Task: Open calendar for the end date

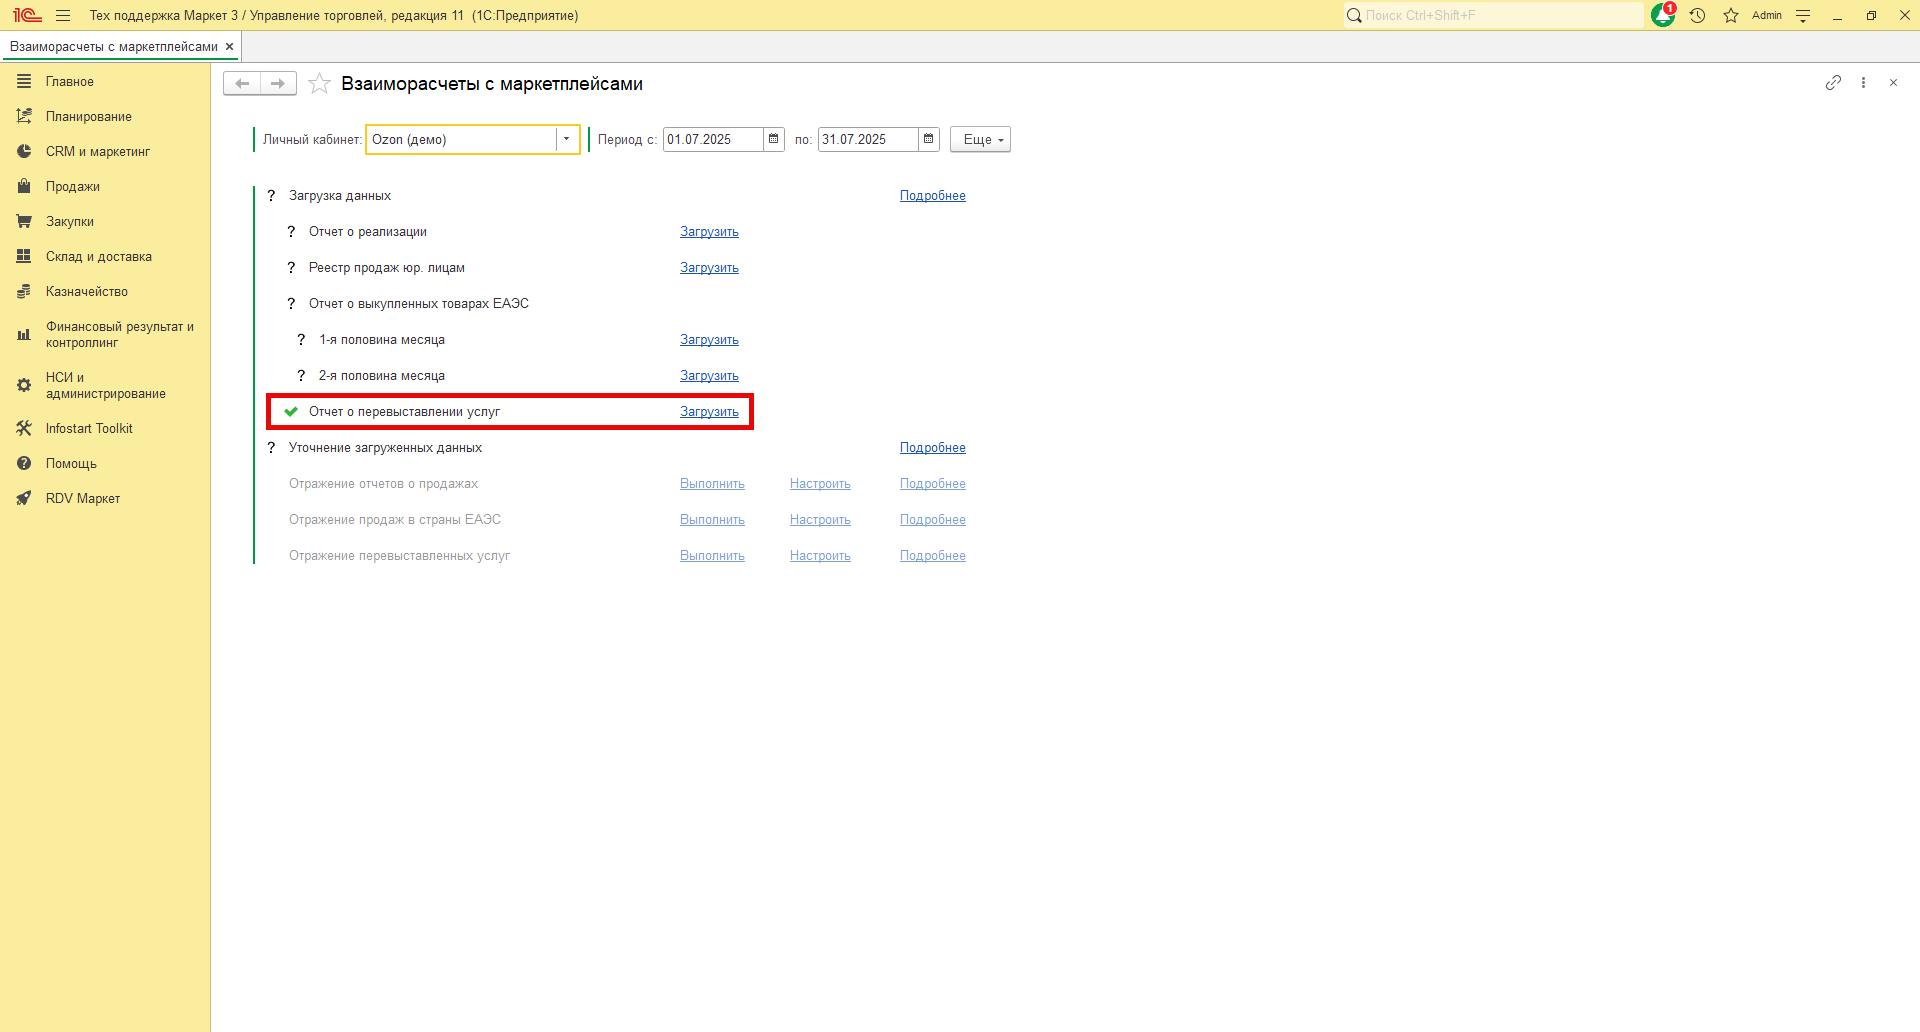Action: click(929, 139)
